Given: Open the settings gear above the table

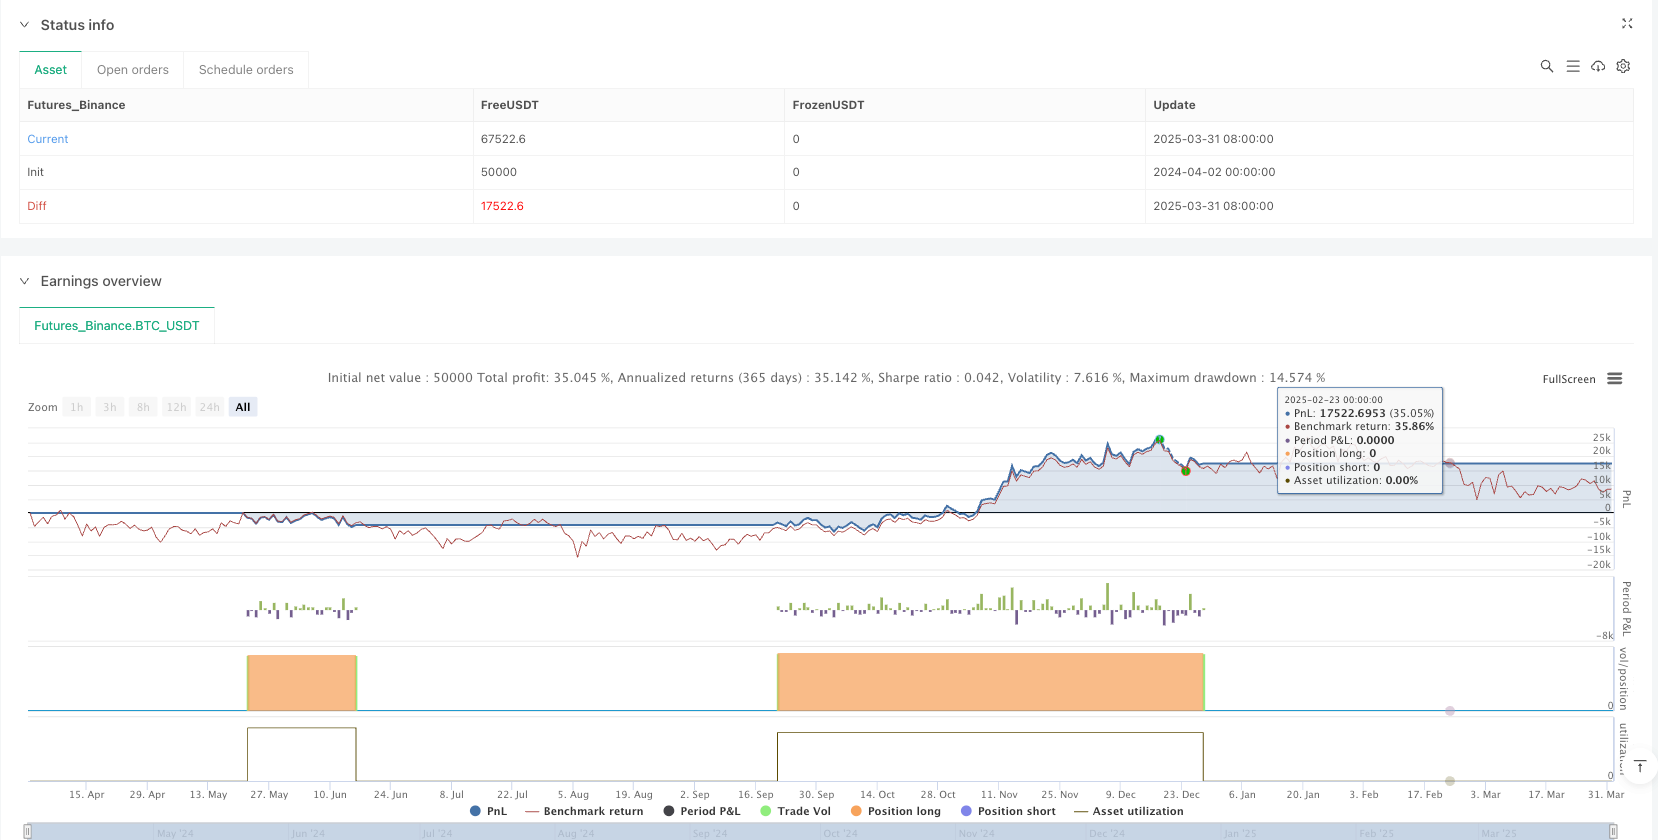Looking at the screenshot, I should point(1623,66).
